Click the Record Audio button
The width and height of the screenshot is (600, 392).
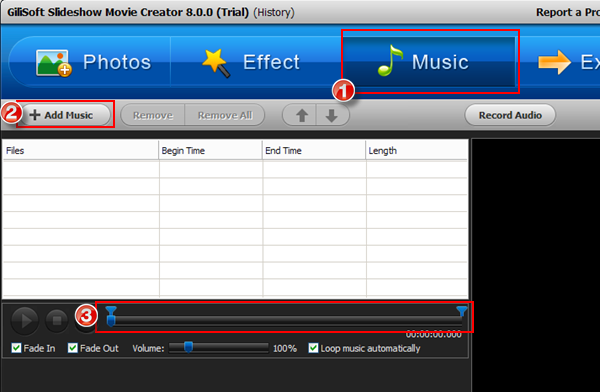point(510,115)
